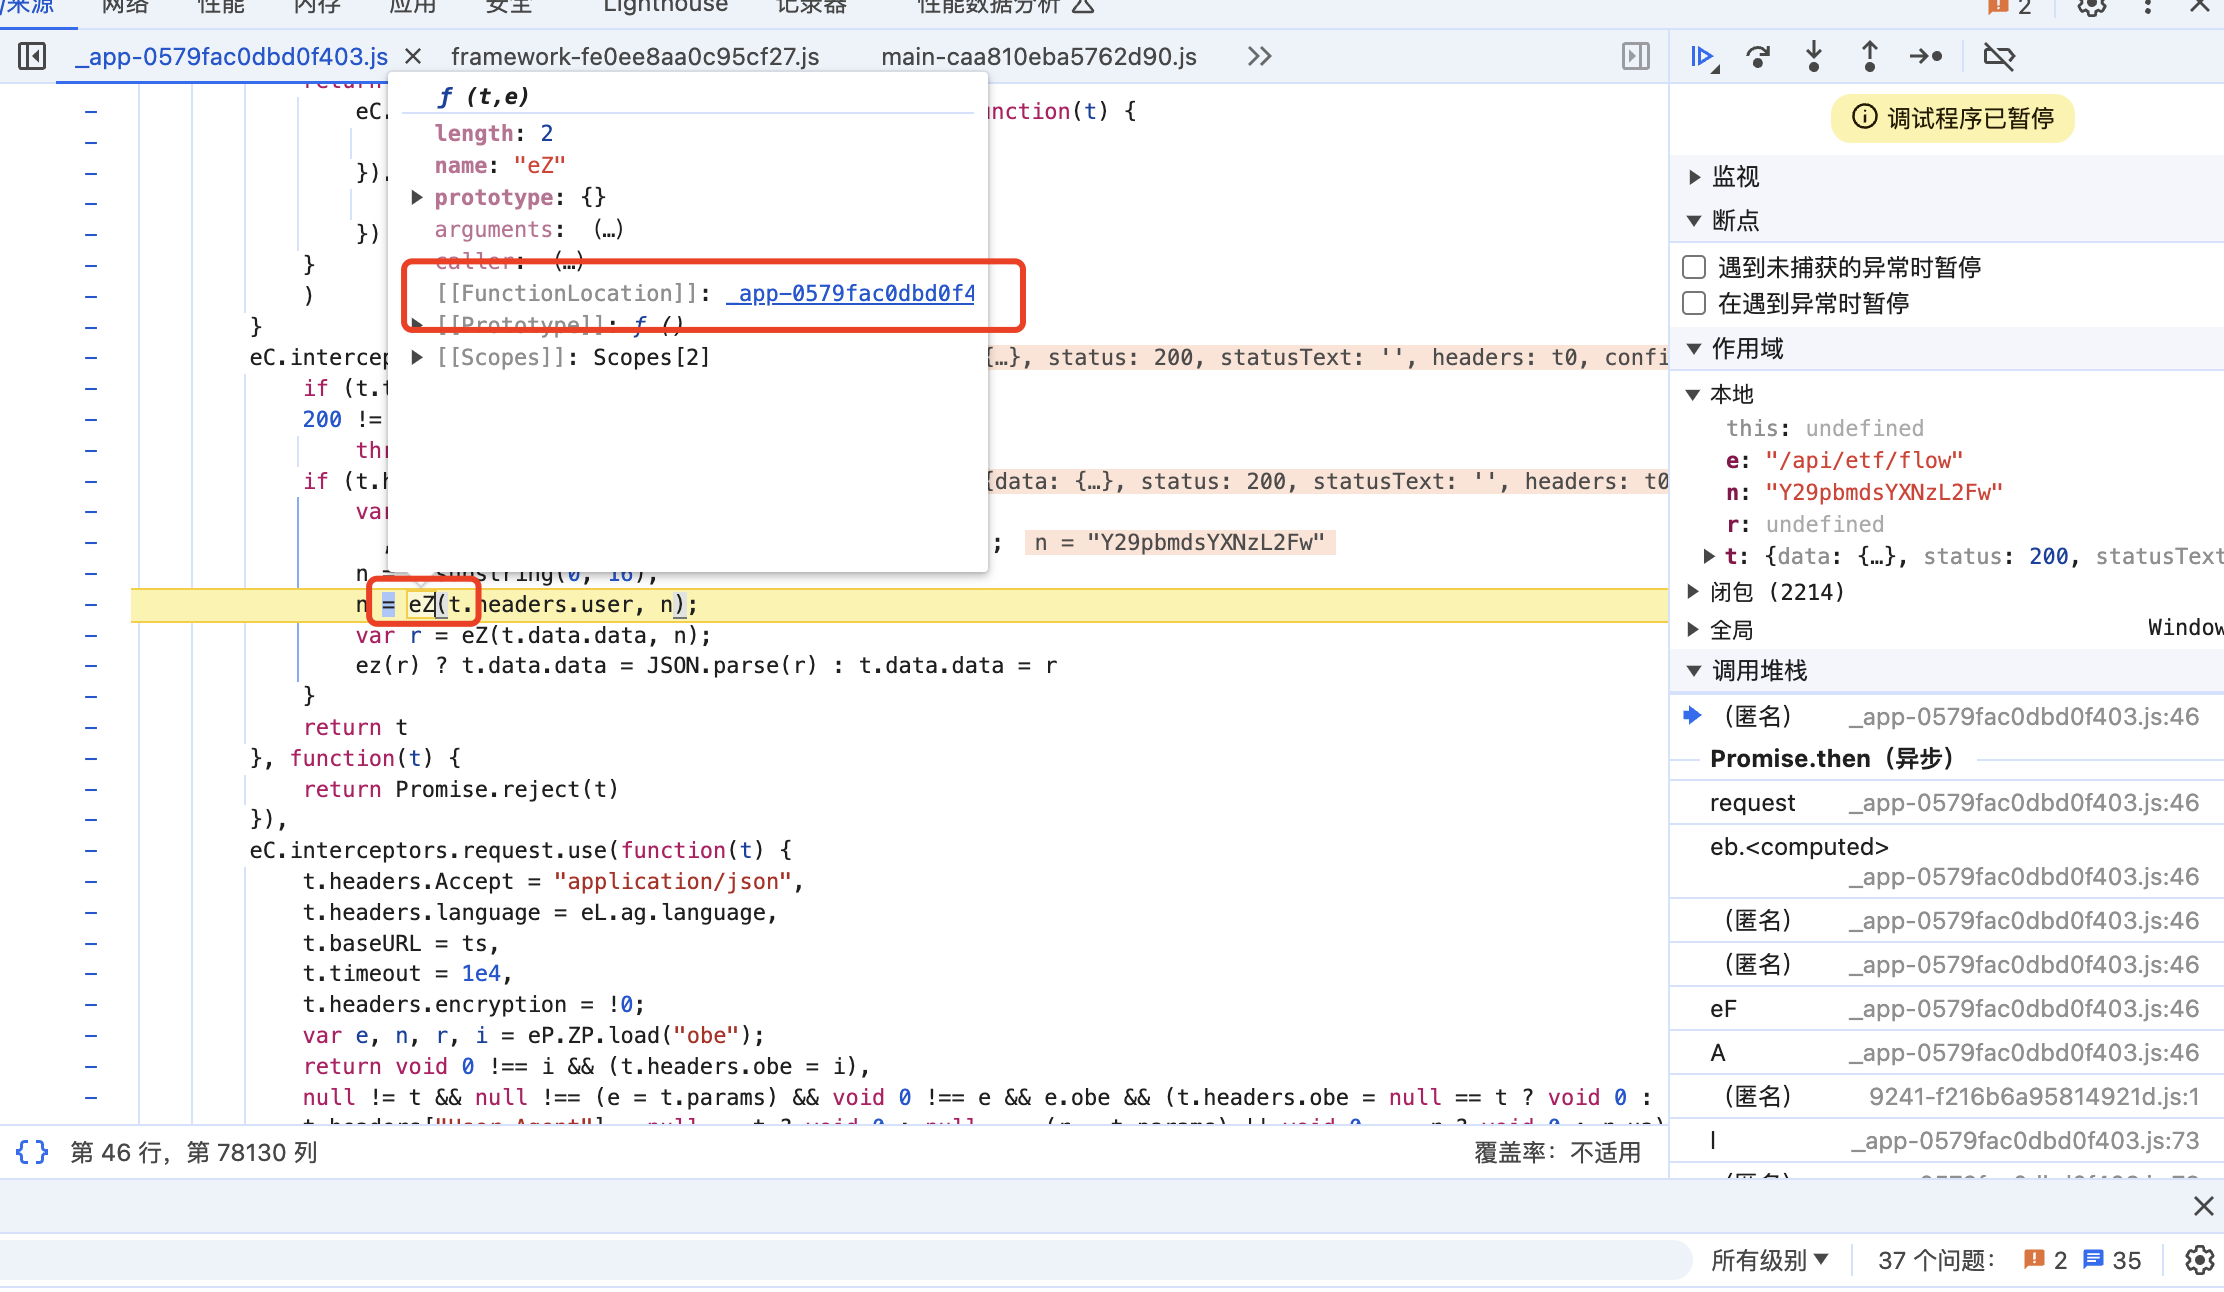Pretty-print the source with braces icon

pos(32,1152)
